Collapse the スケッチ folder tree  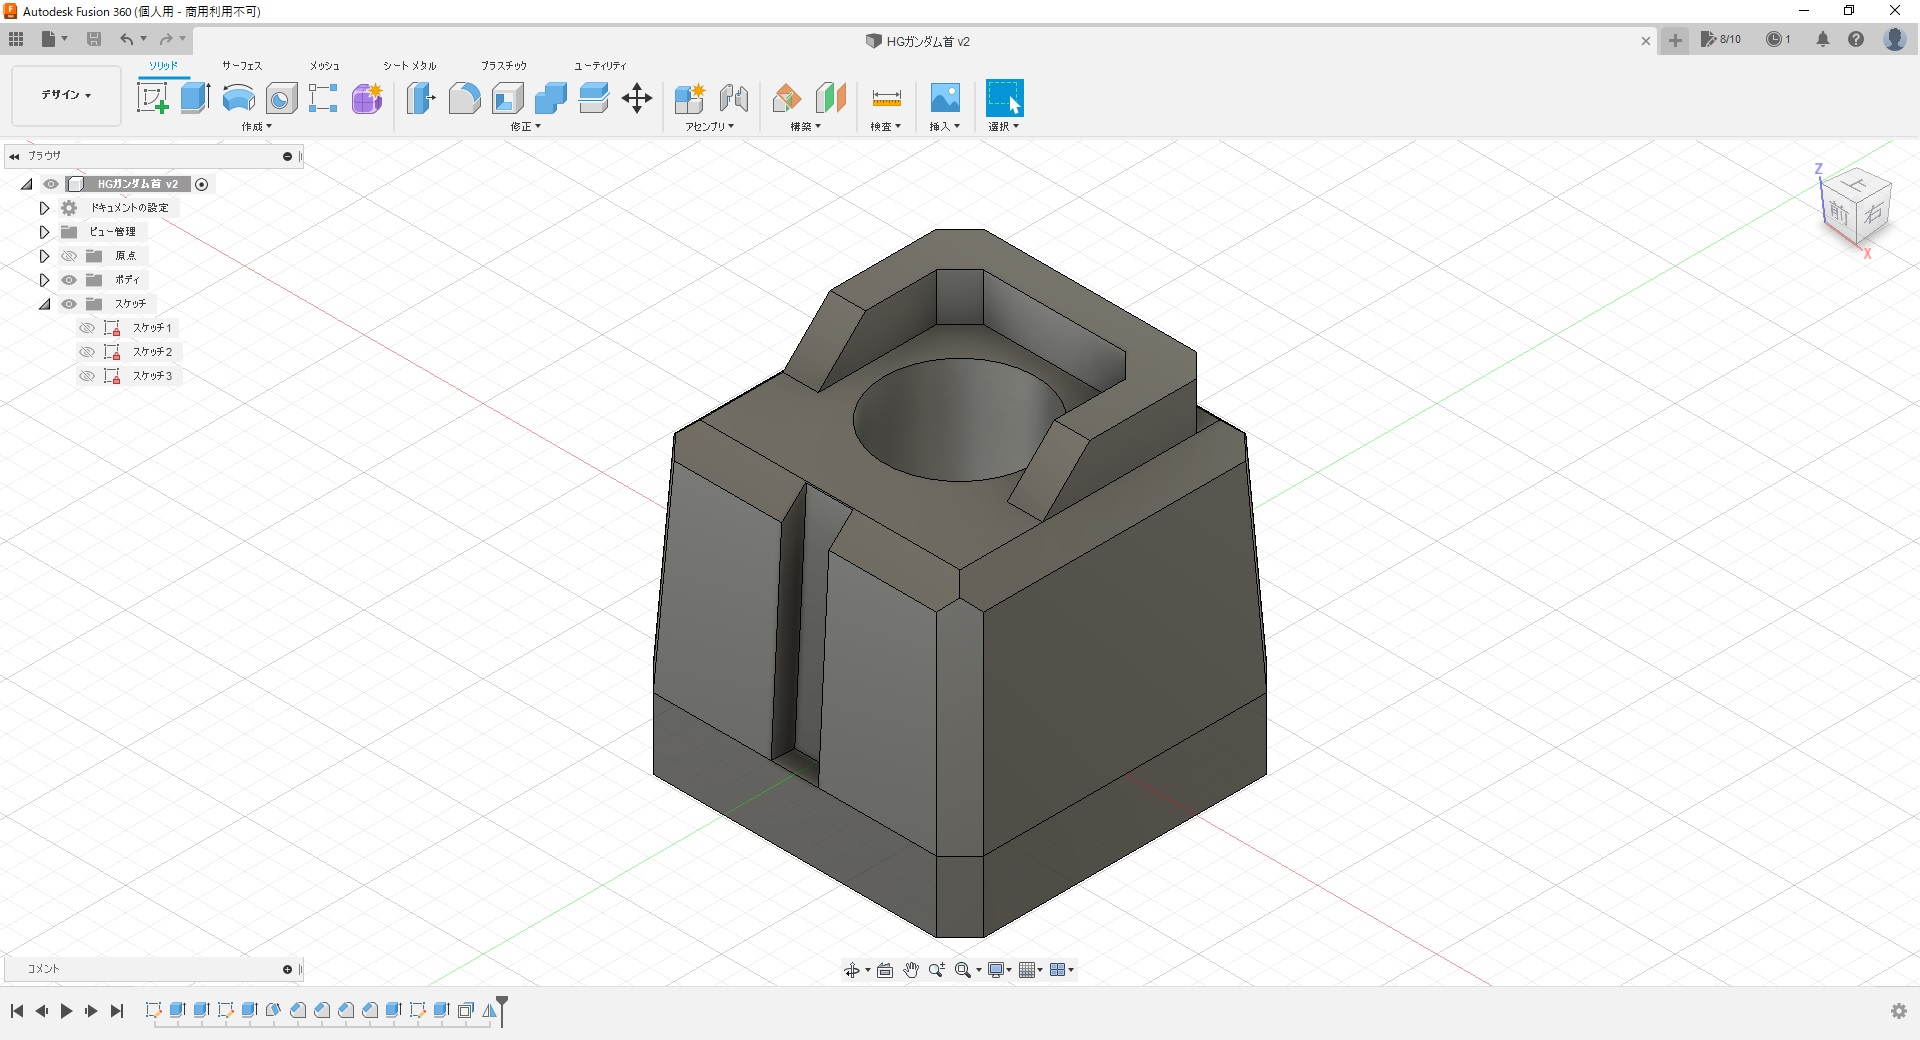pos(44,304)
